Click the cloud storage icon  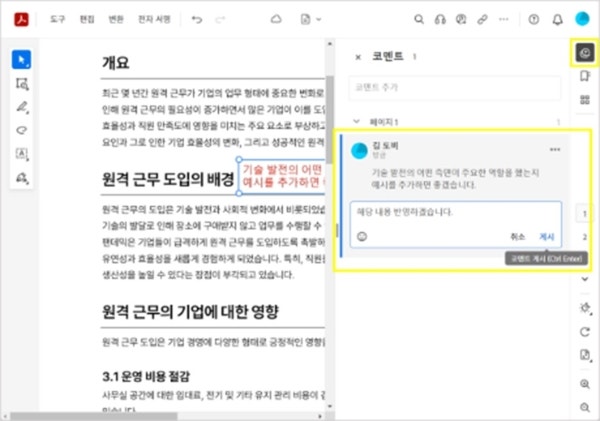tap(276, 19)
